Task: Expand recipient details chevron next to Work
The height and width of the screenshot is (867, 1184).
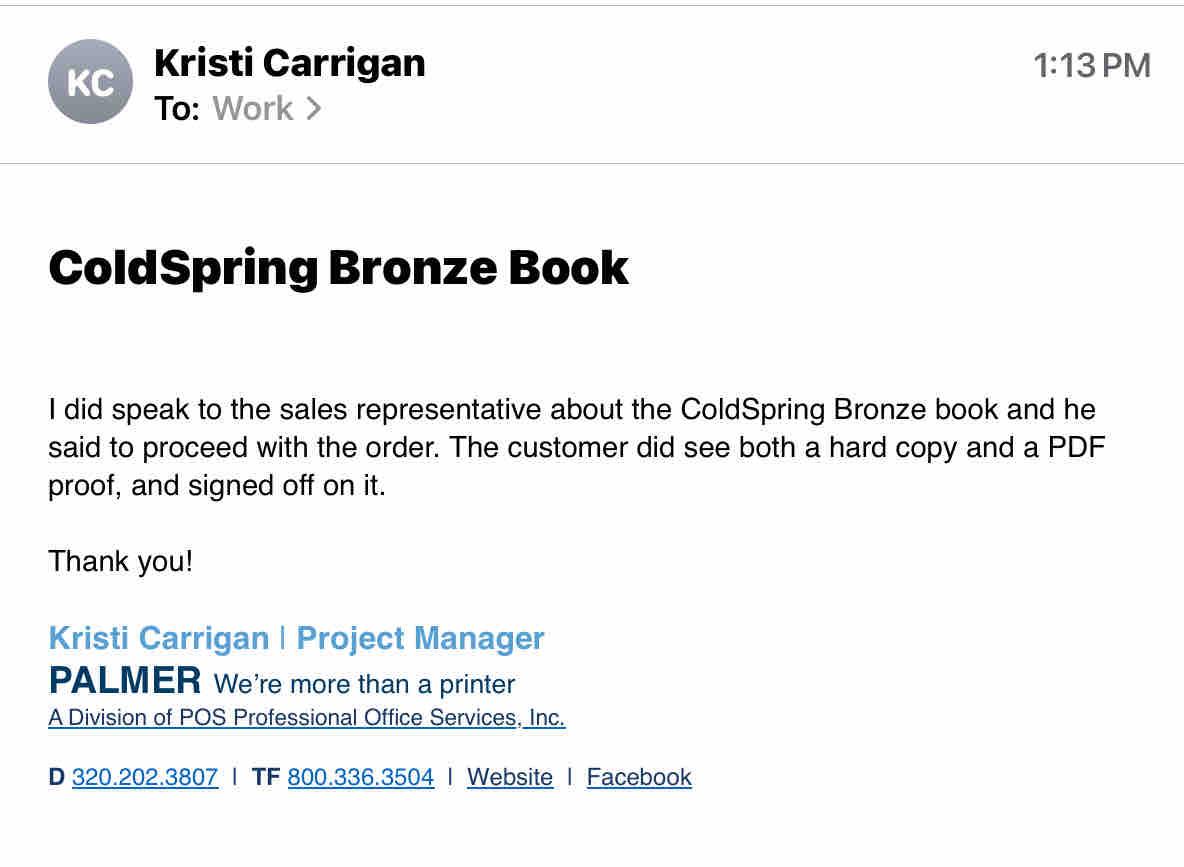Action: pyautogui.click(x=314, y=108)
